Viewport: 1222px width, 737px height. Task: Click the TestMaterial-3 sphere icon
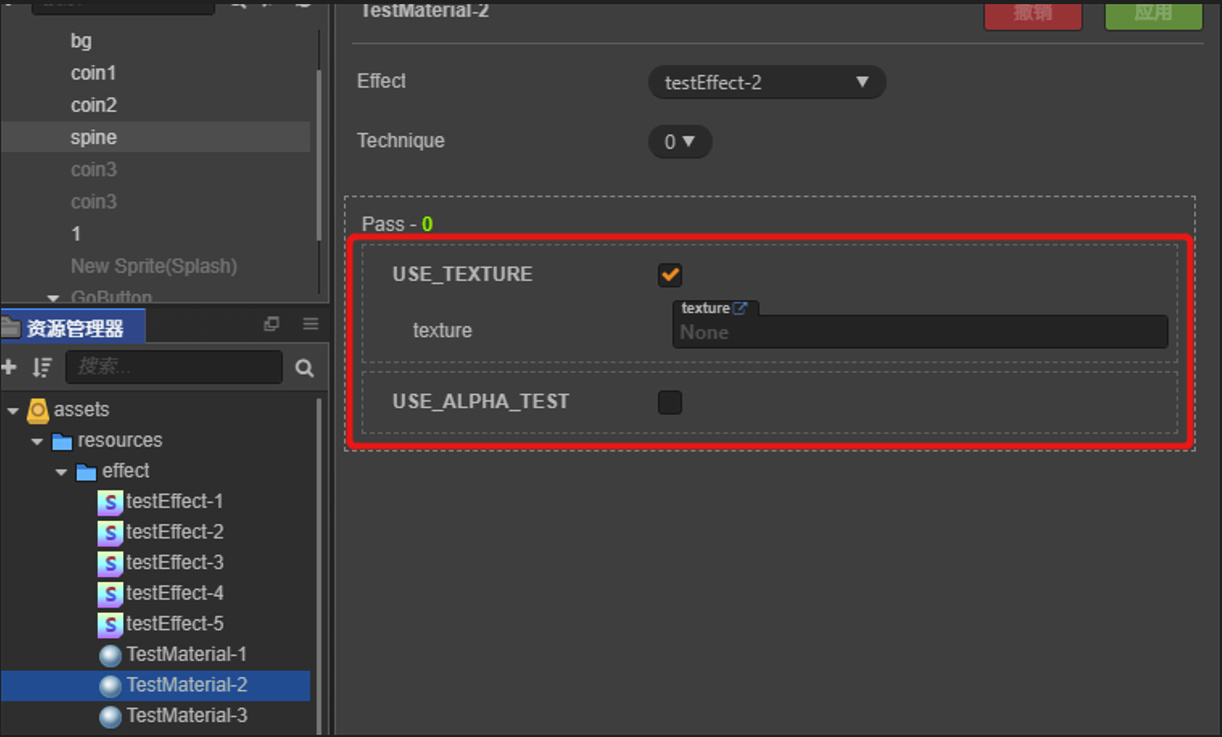pyautogui.click(x=111, y=716)
